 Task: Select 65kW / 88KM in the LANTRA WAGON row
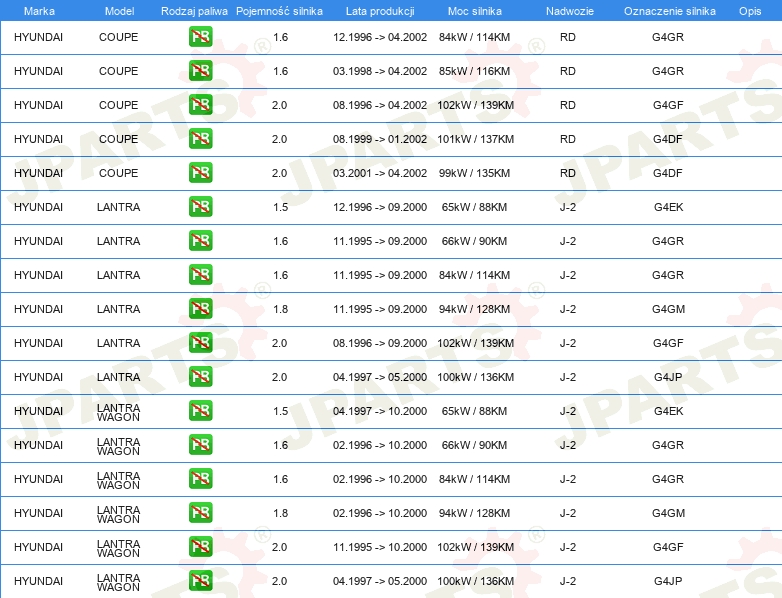474,411
